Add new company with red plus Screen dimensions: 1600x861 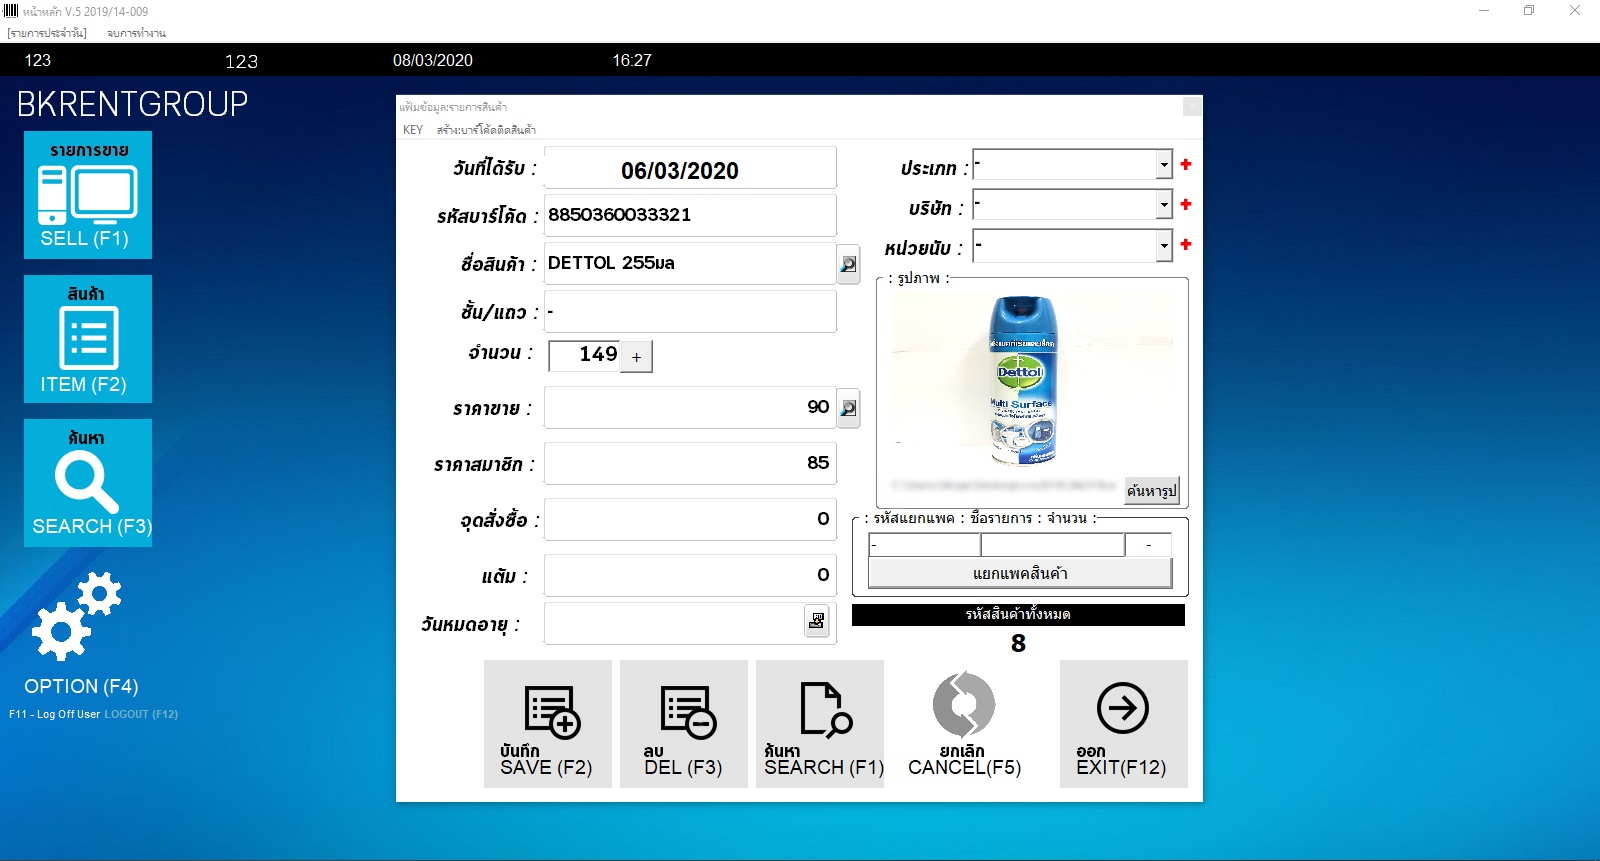point(1186,204)
